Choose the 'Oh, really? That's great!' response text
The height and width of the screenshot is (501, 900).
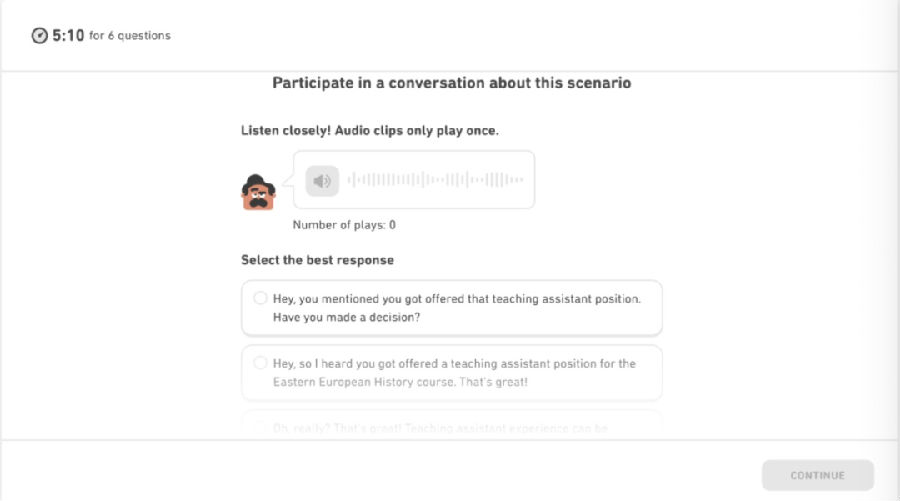pyautogui.click(x=440, y=428)
